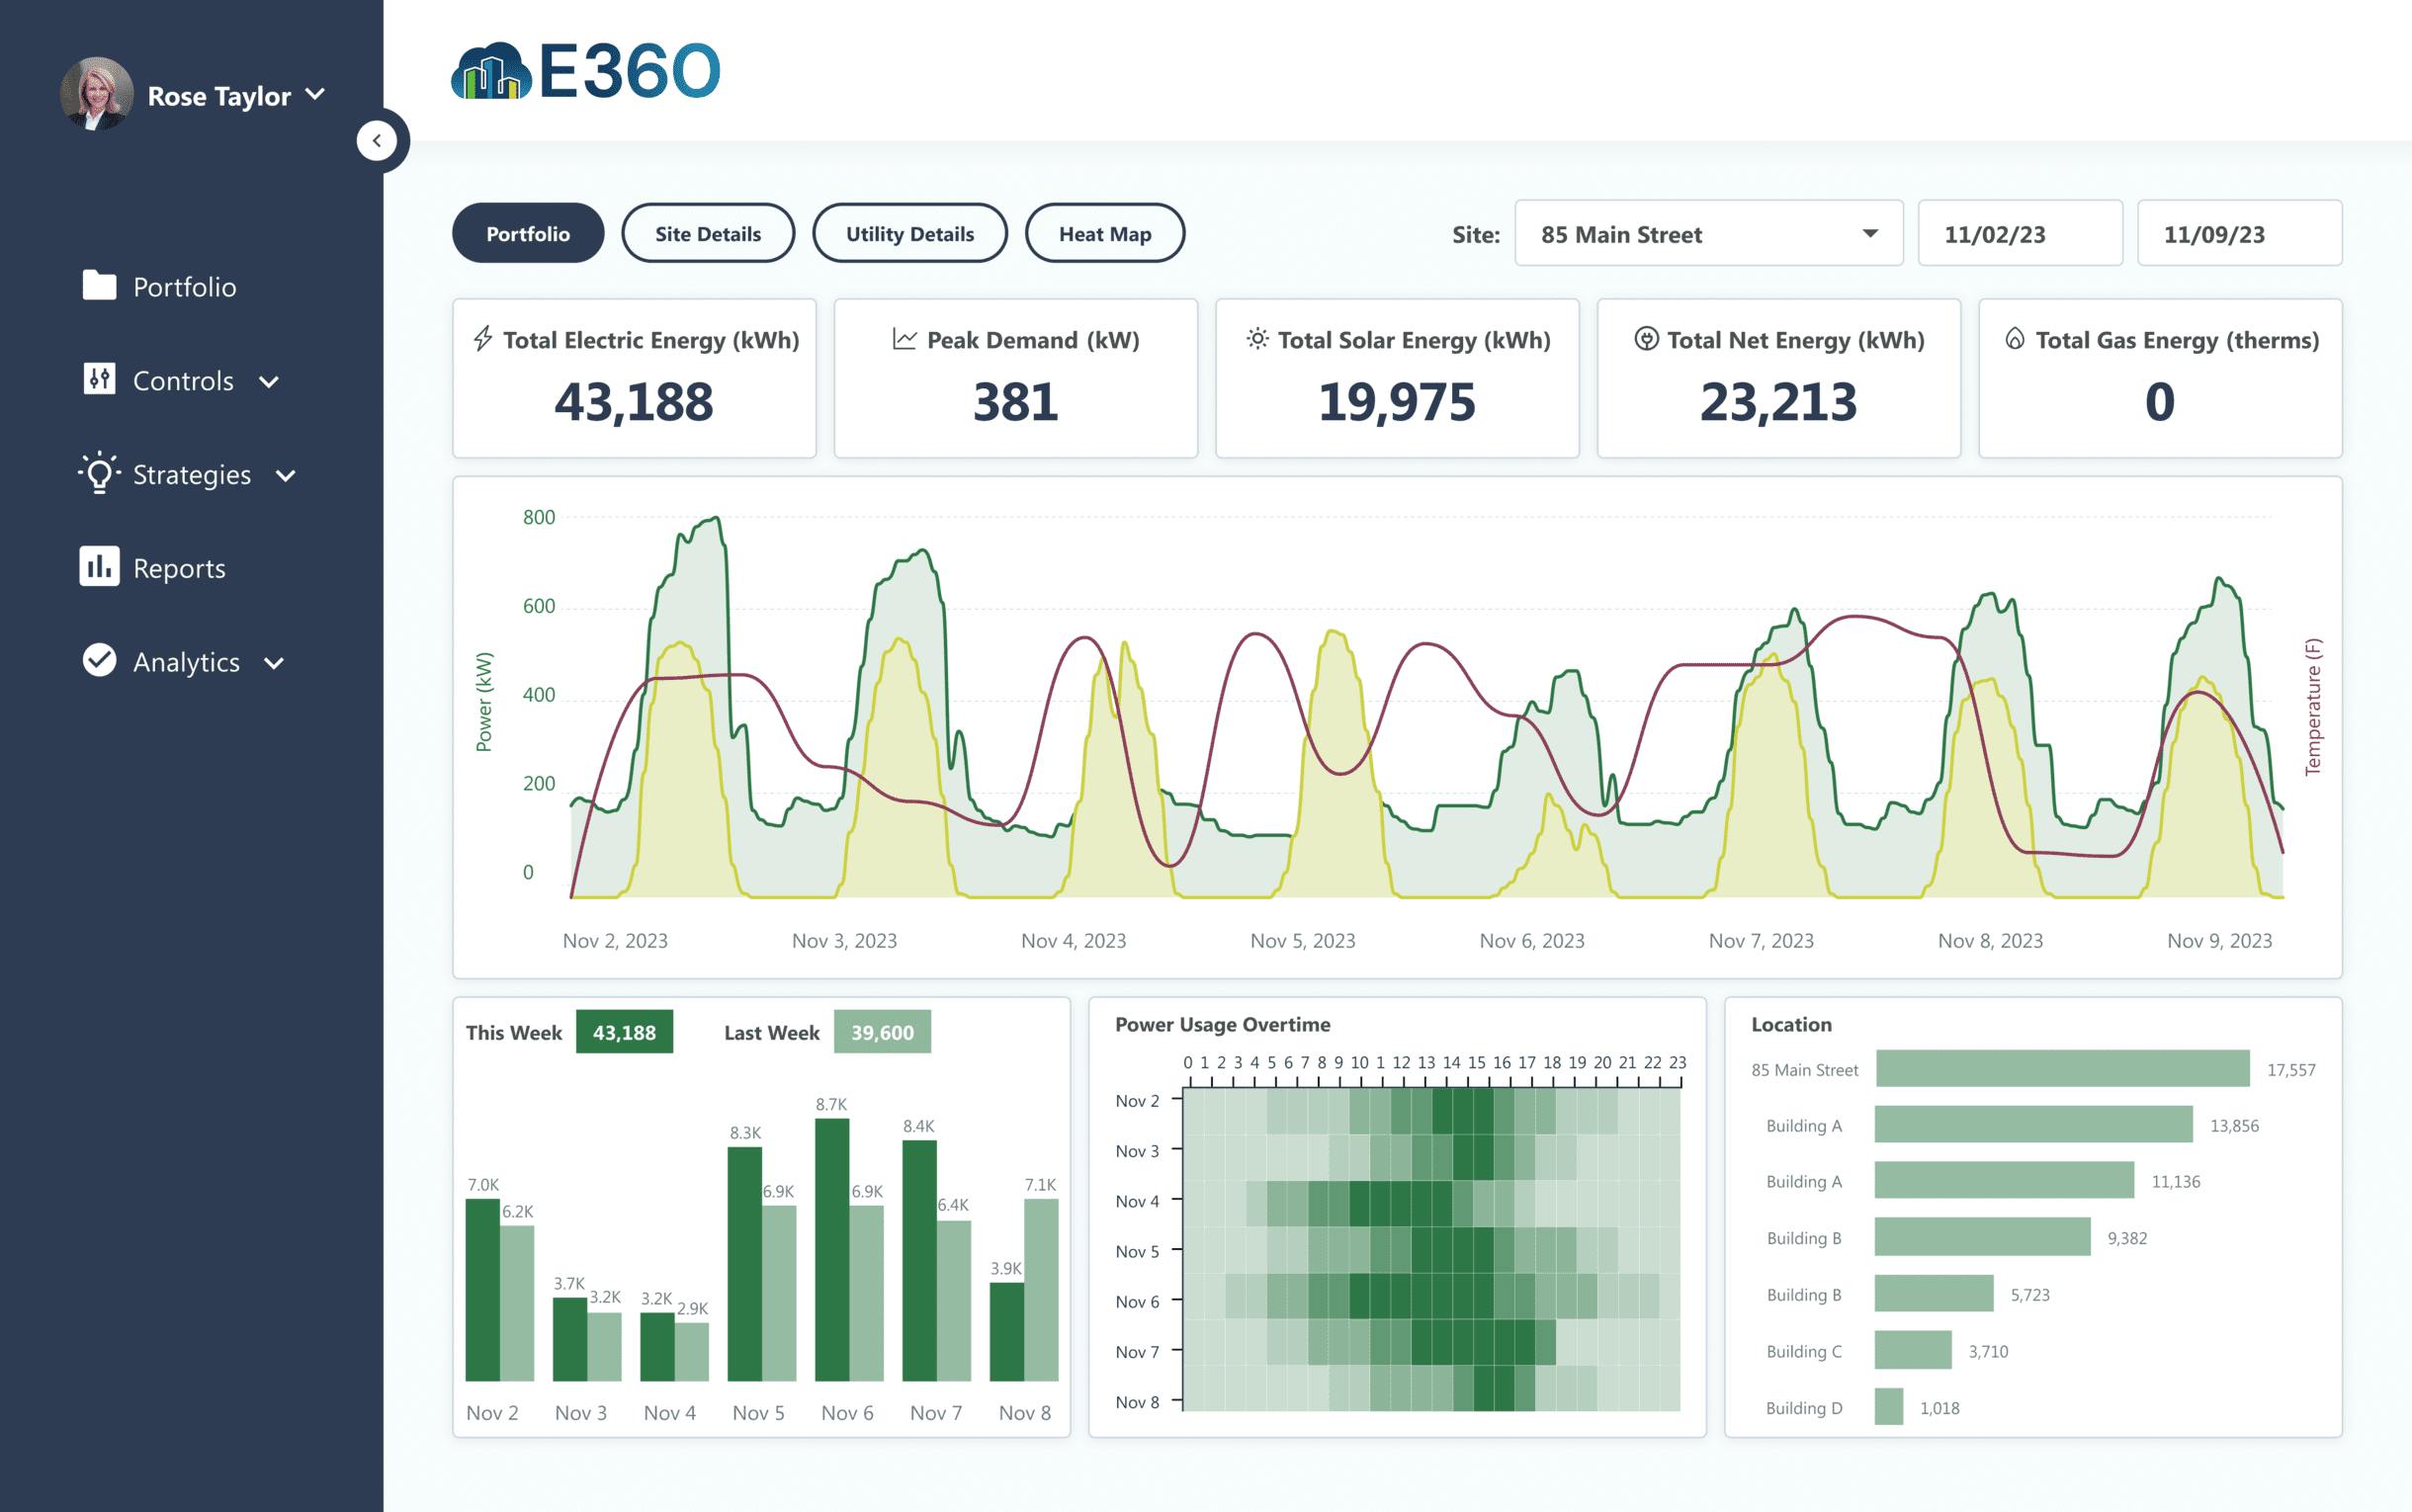Open the Site dropdown showing 85 Main Street
2412x1512 pixels.
pos(1709,233)
